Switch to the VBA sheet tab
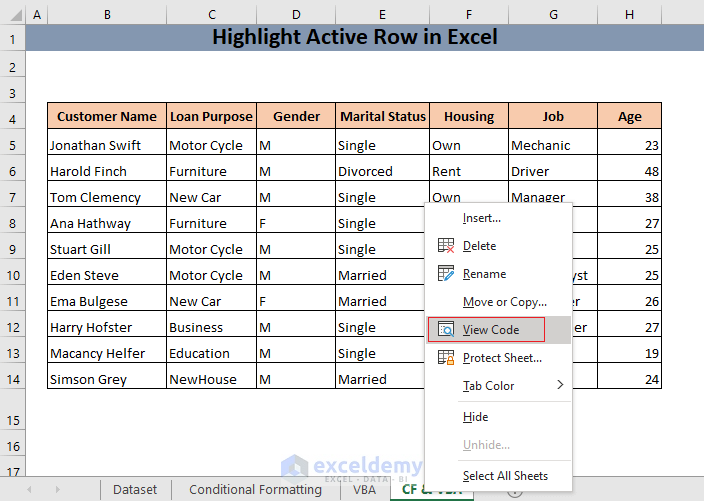Screen dimensions: 704x501 click(x=364, y=489)
